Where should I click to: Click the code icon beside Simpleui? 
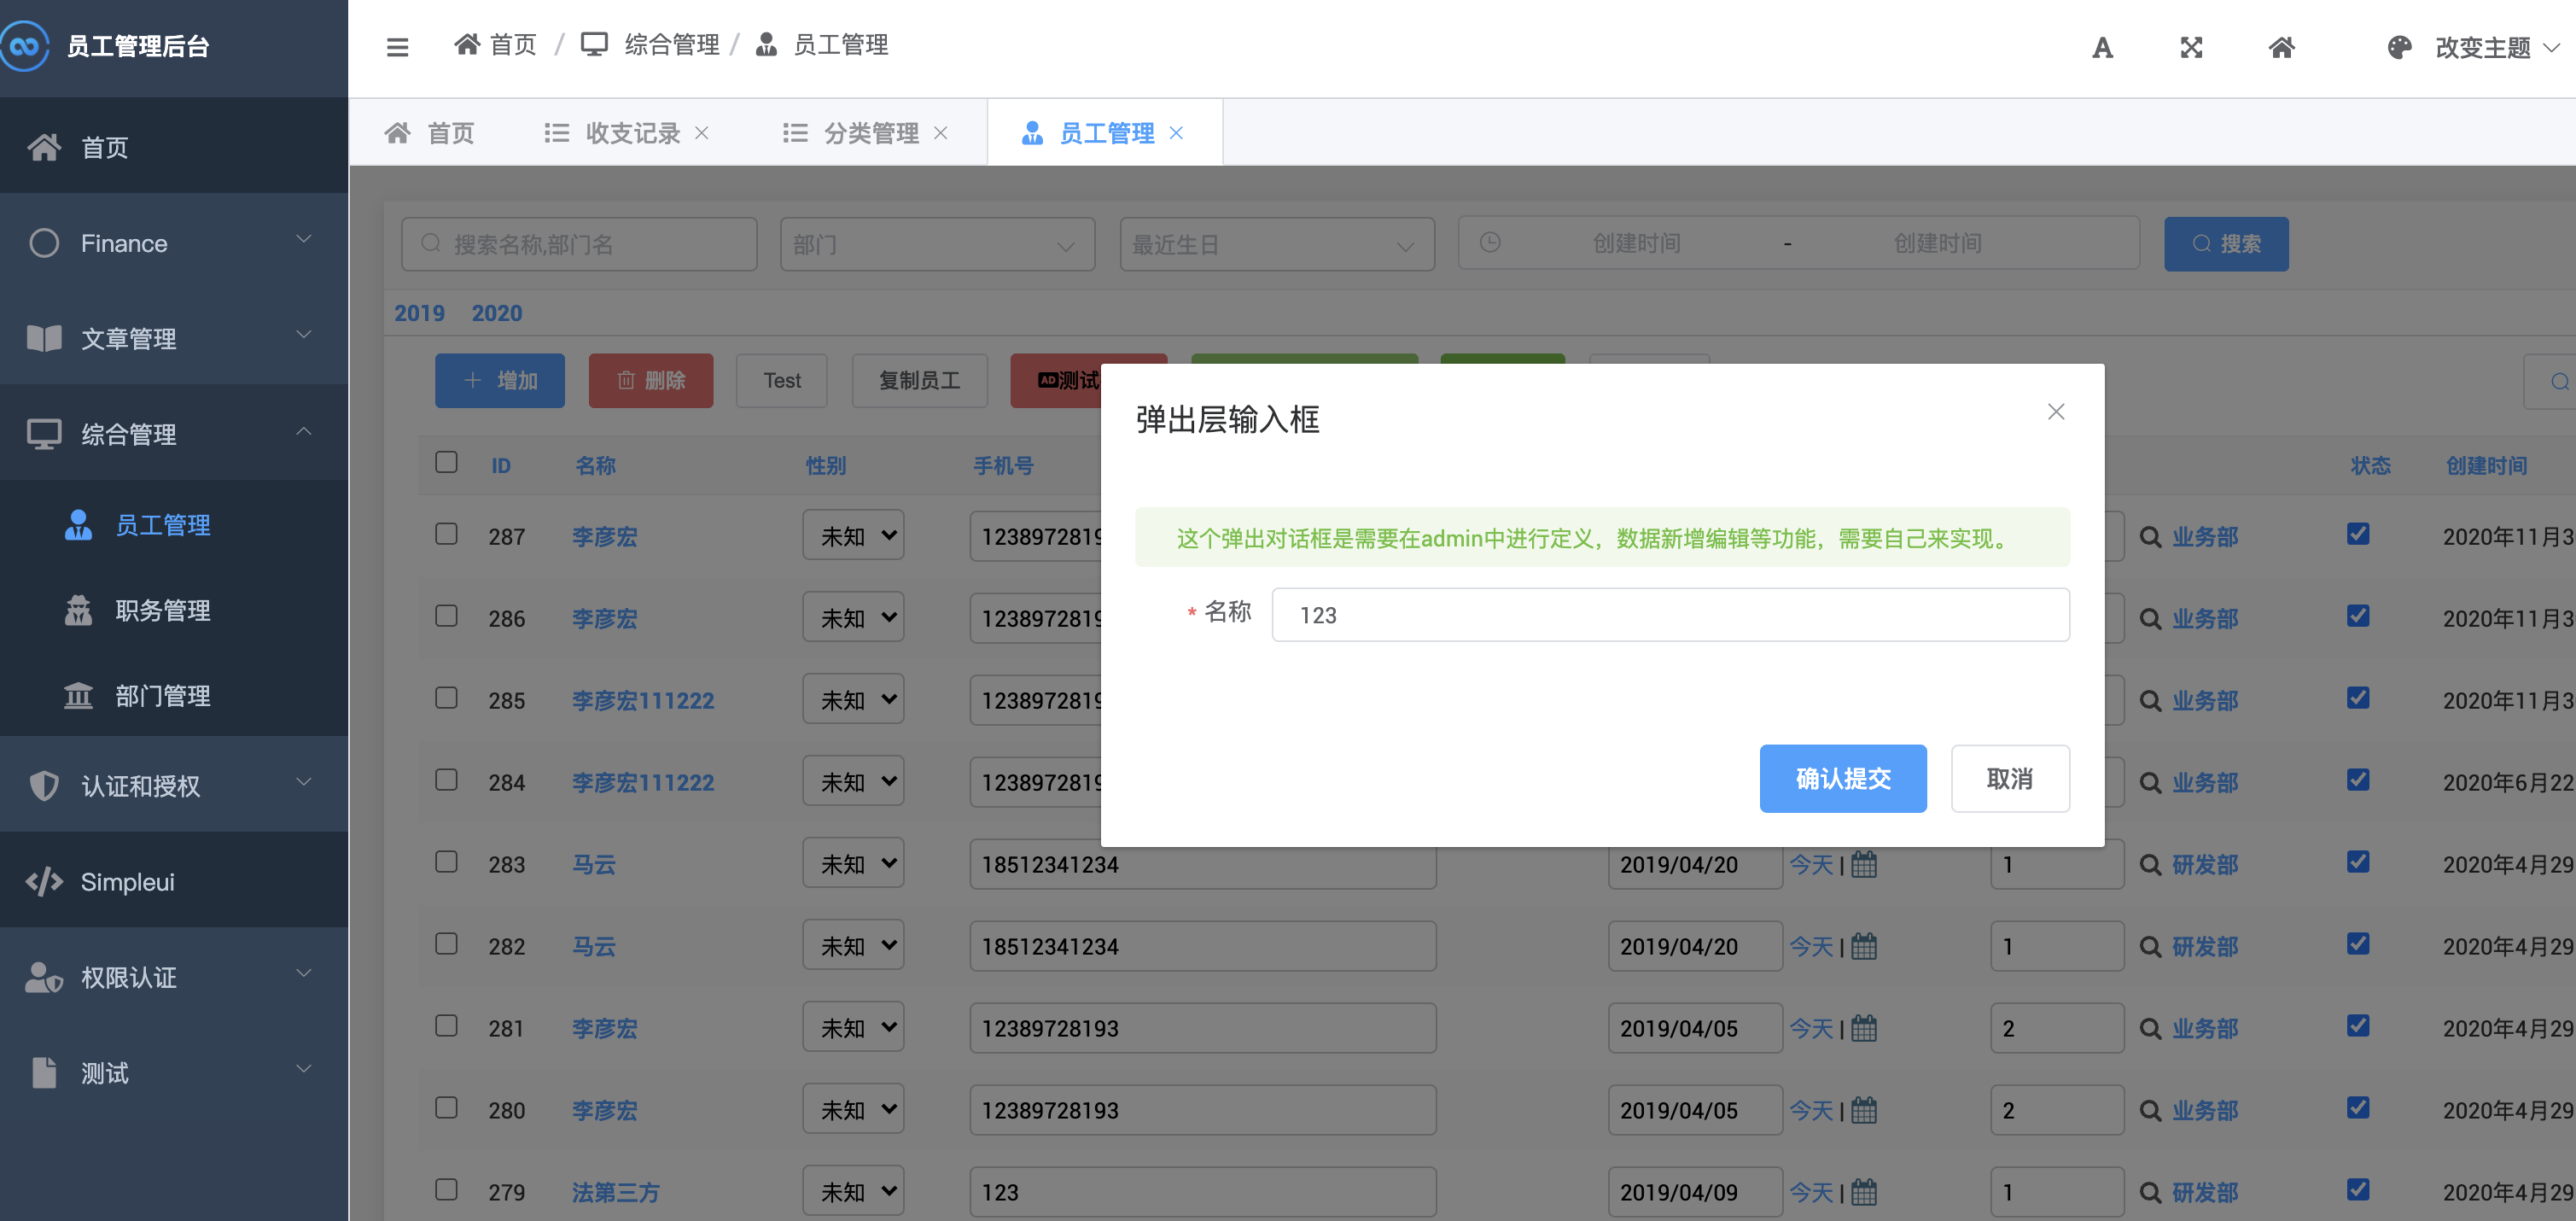44,881
